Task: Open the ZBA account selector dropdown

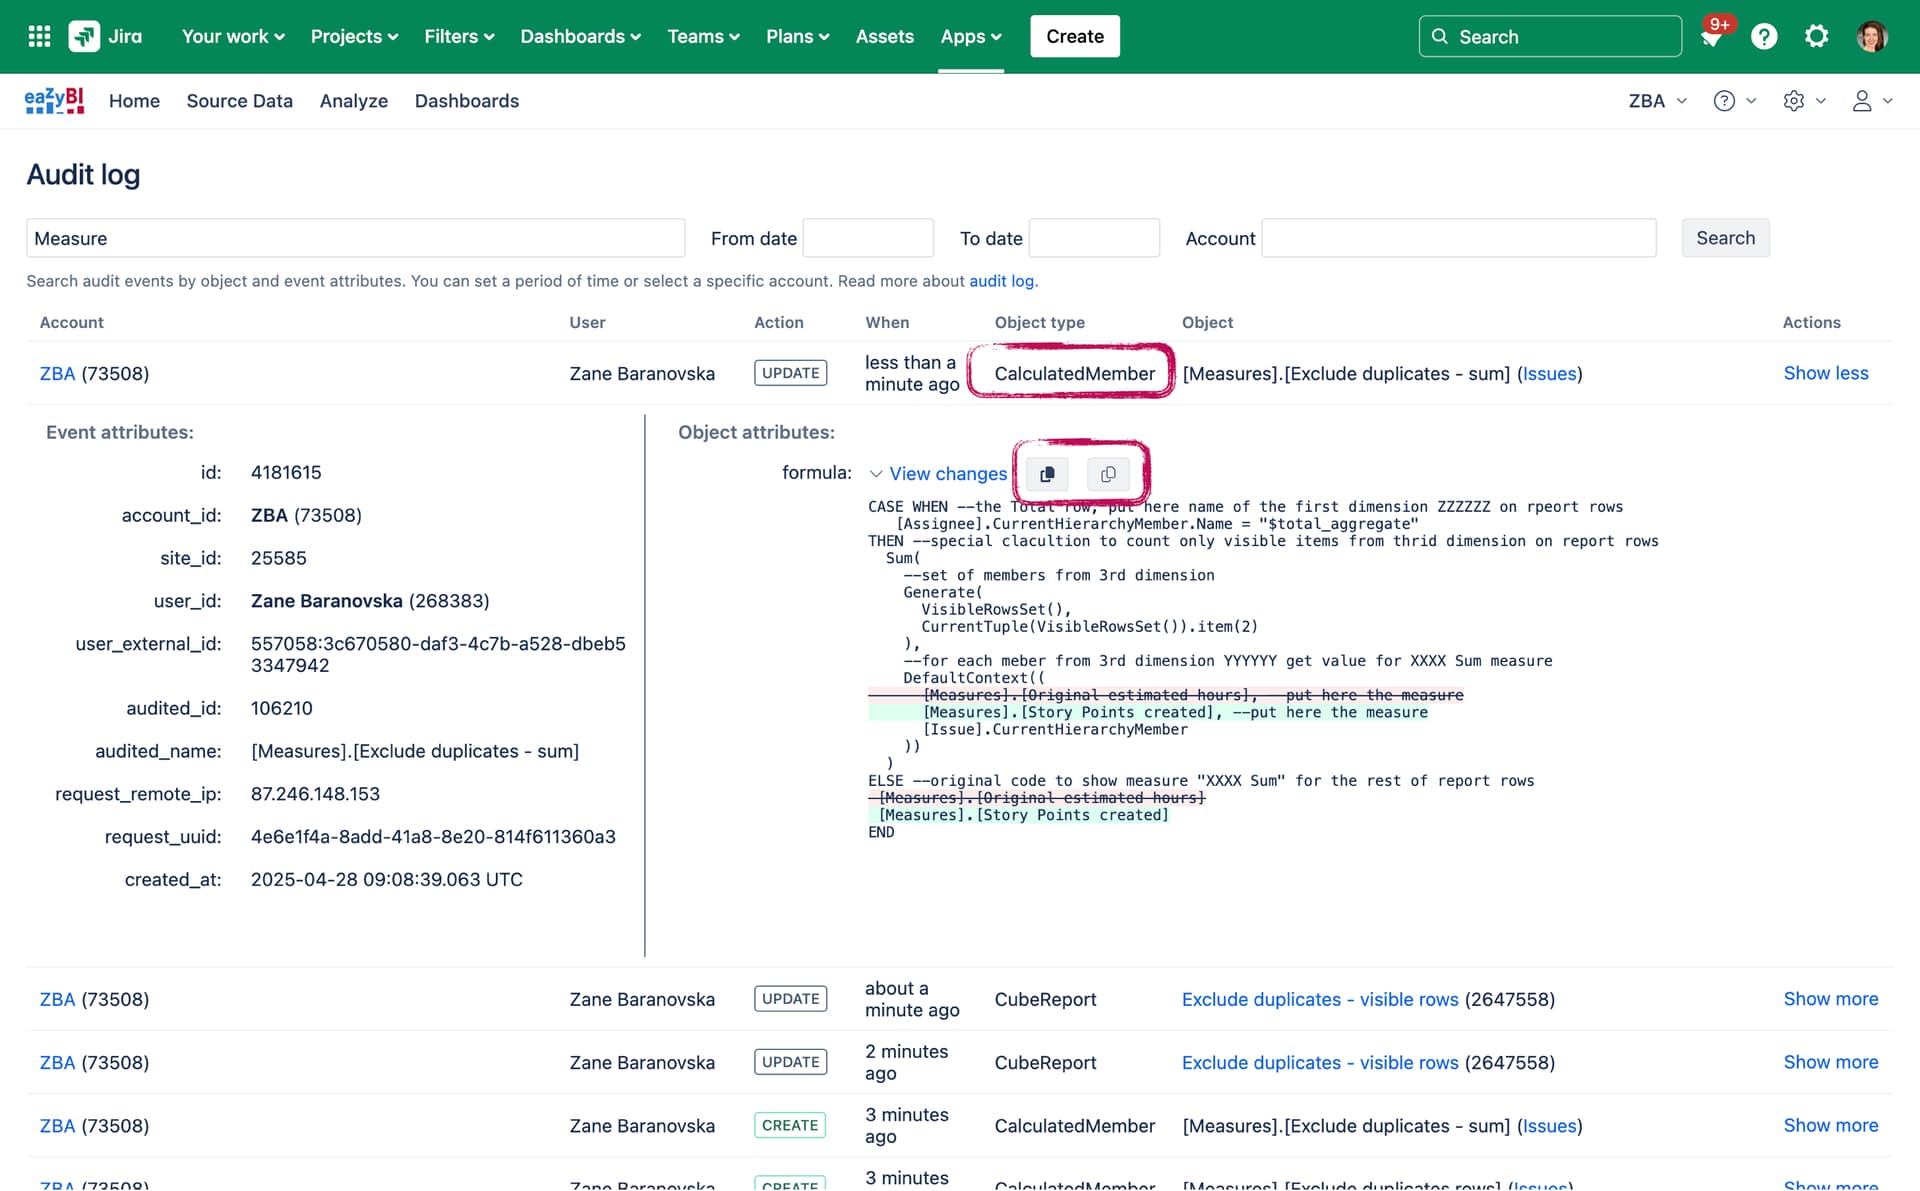Action: pos(1657,101)
